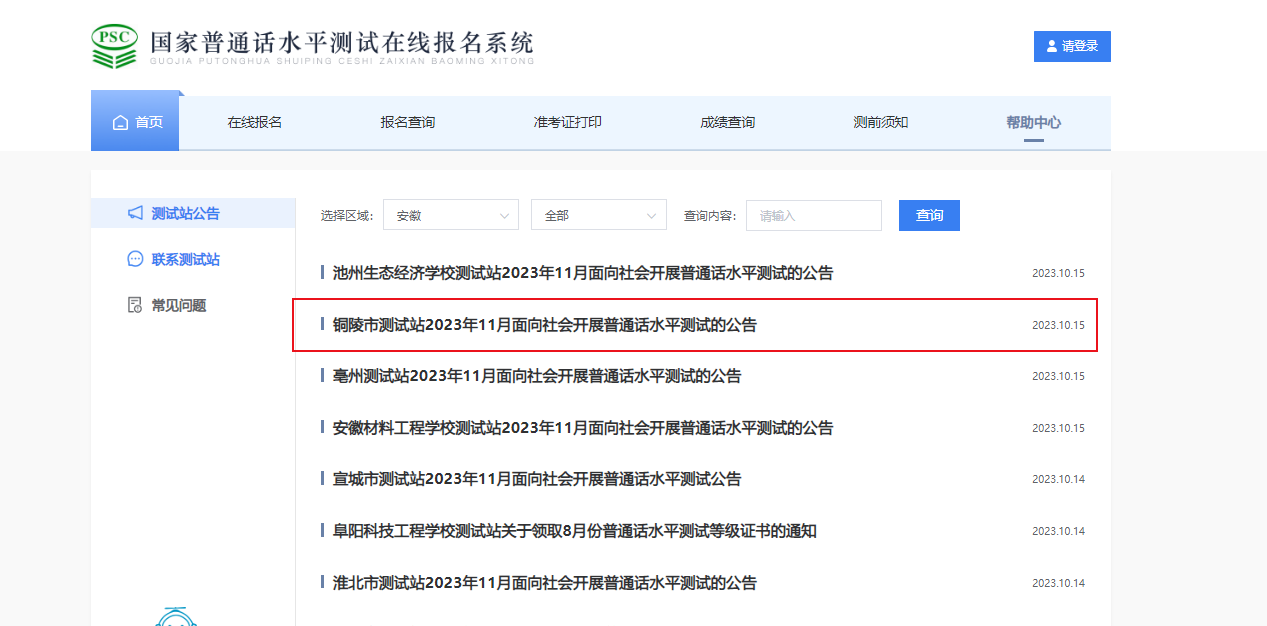Open 池州生态经济学校测试站 announcement
The width and height of the screenshot is (1267, 626).
(582, 273)
